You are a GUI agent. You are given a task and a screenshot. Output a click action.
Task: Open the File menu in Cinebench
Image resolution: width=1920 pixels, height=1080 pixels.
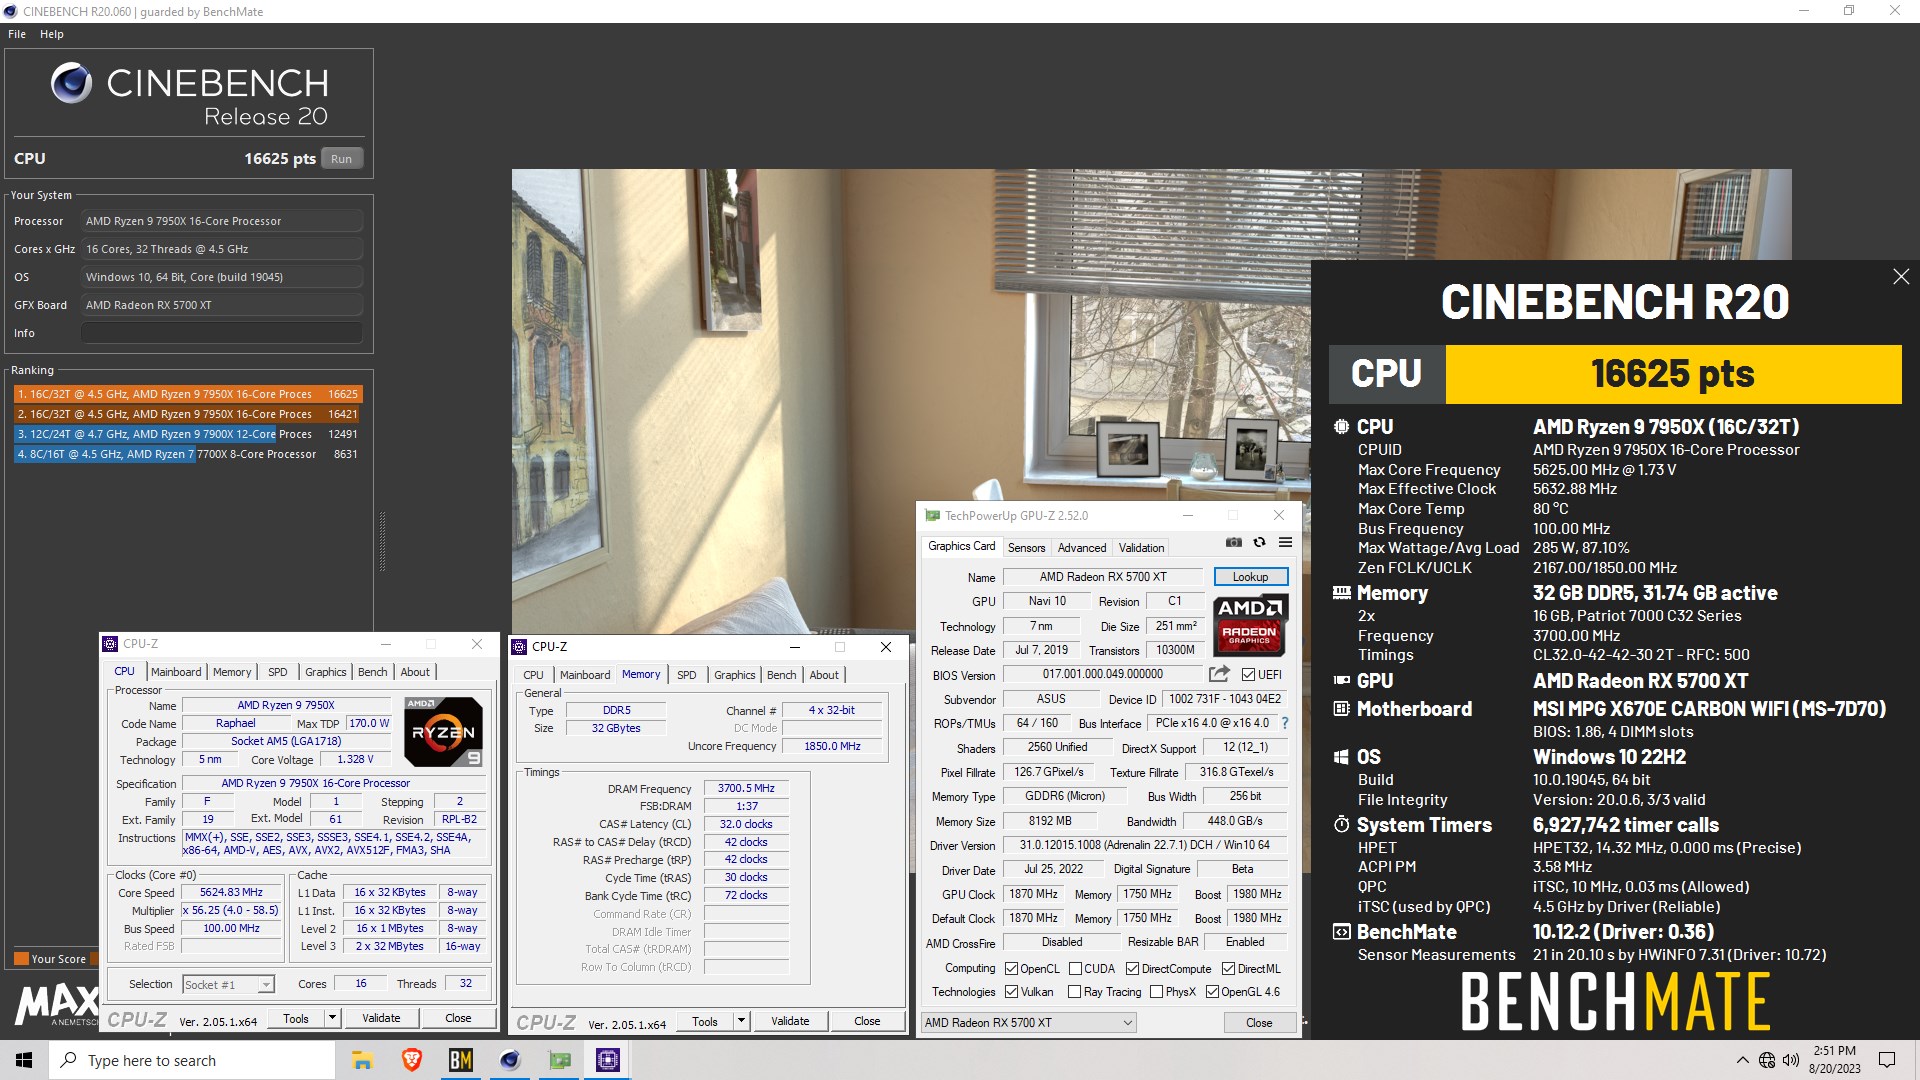coord(17,34)
